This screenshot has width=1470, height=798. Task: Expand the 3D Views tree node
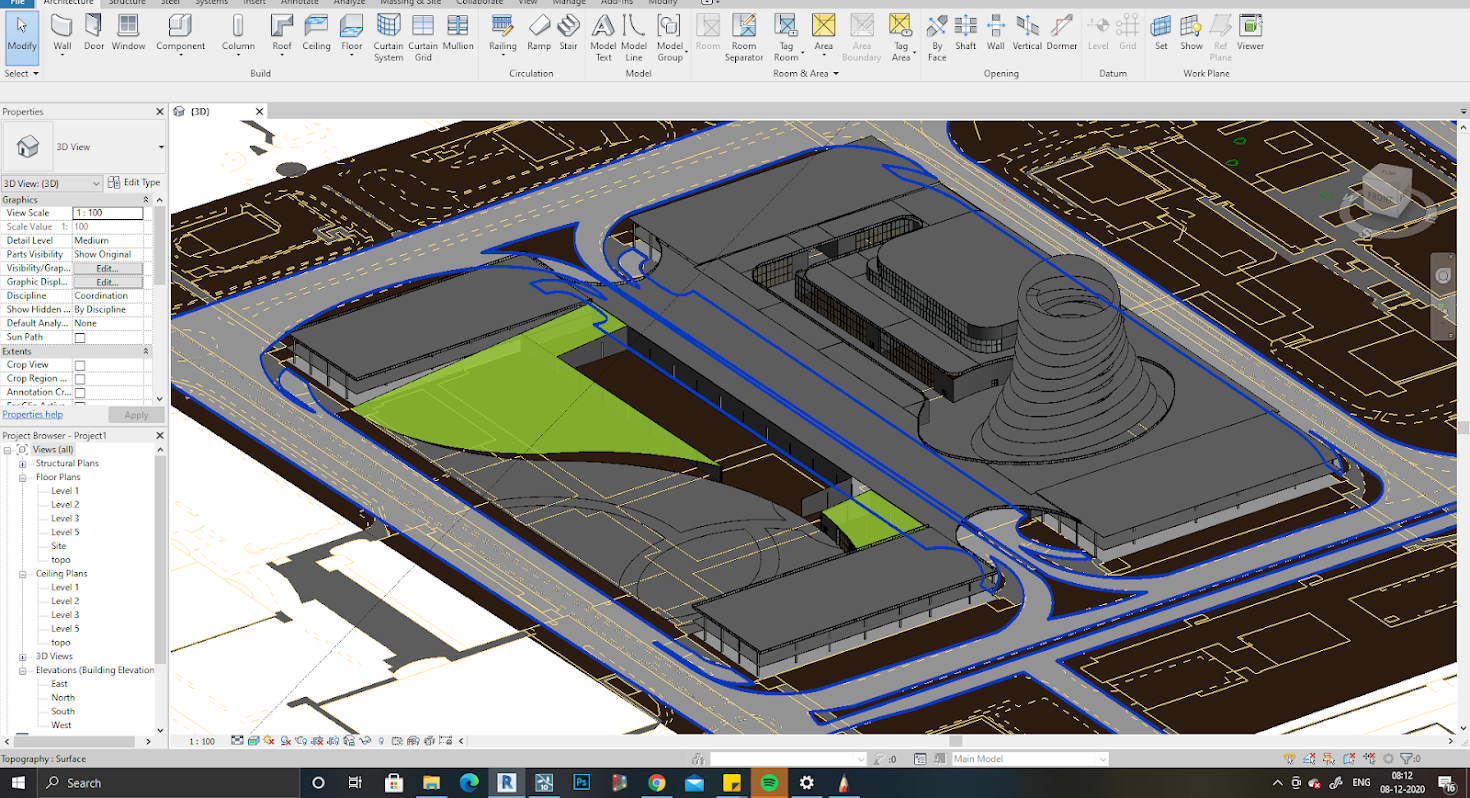(22, 656)
